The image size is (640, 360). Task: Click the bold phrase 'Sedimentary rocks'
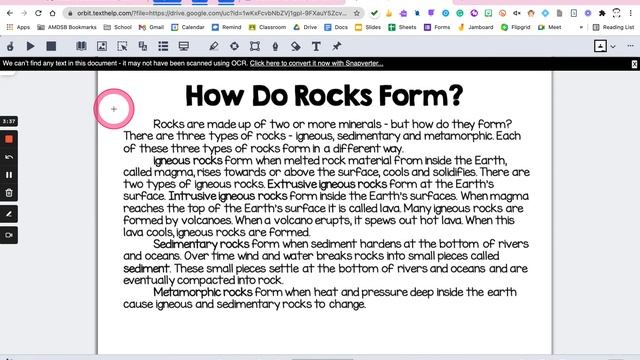(201, 244)
